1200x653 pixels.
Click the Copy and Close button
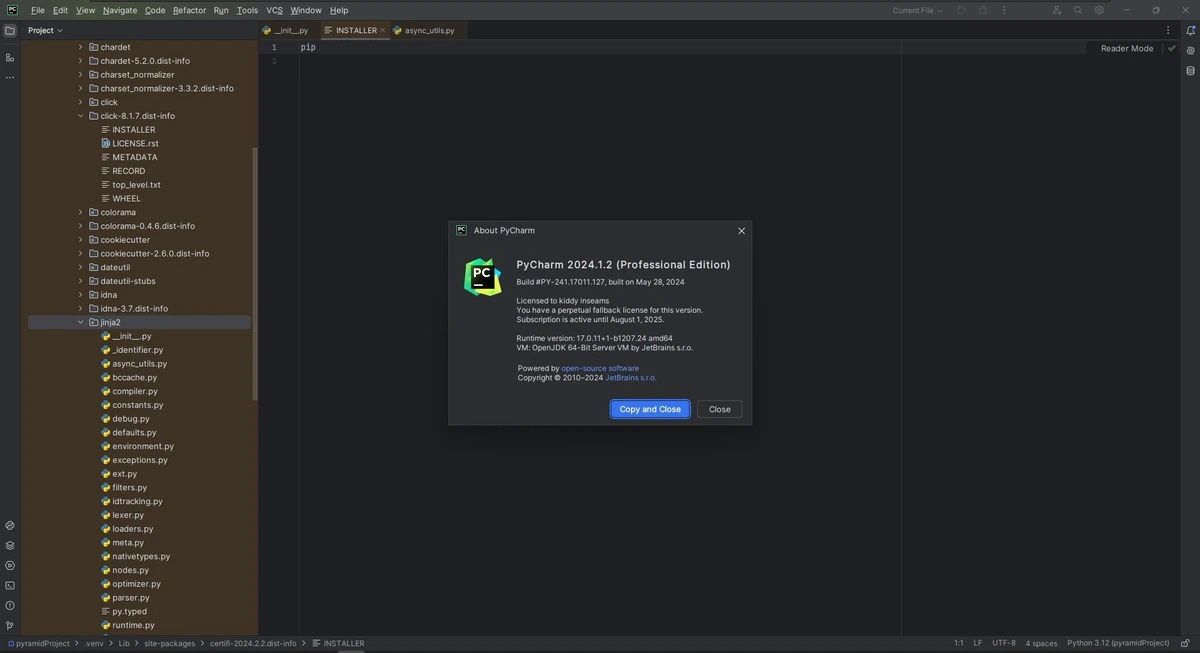pyautogui.click(x=650, y=409)
